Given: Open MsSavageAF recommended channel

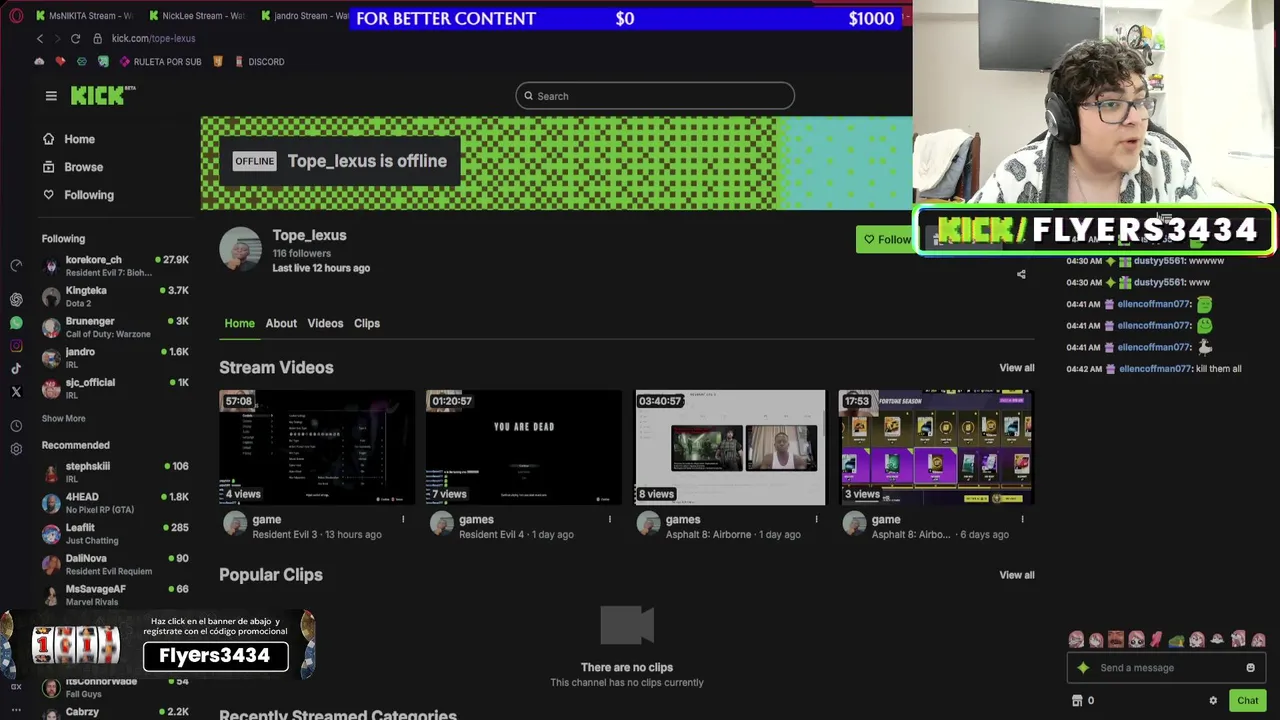Looking at the screenshot, I should (115, 595).
